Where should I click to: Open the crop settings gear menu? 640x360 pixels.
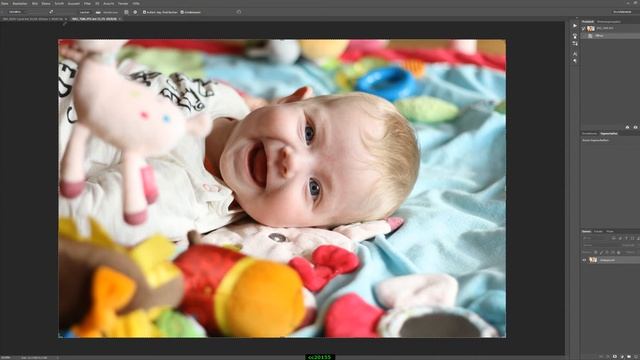(135, 12)
